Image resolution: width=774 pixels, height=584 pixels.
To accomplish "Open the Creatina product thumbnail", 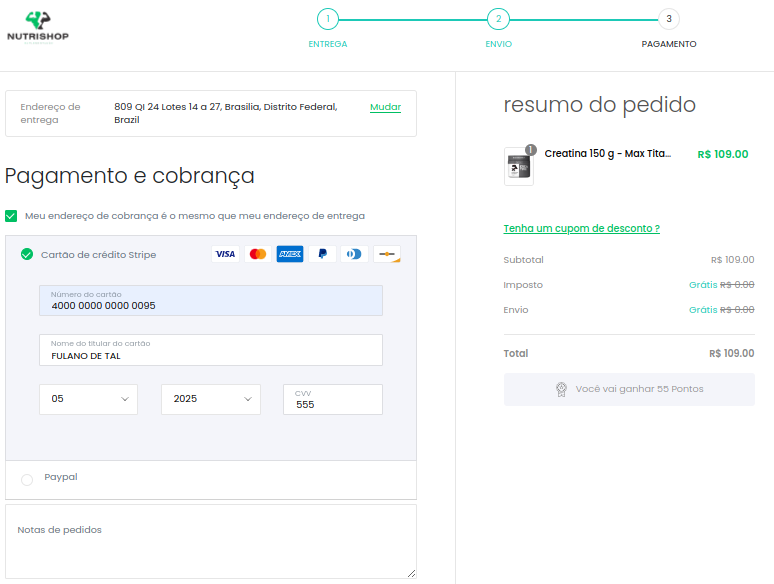I will click(x=519, y=167).
